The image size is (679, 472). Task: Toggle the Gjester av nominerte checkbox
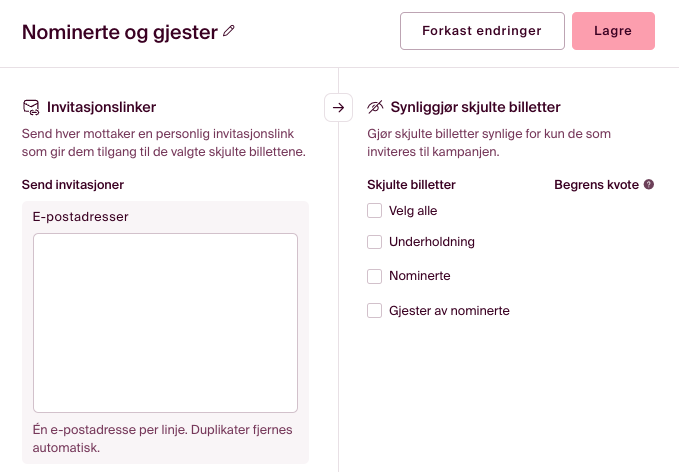375,311
